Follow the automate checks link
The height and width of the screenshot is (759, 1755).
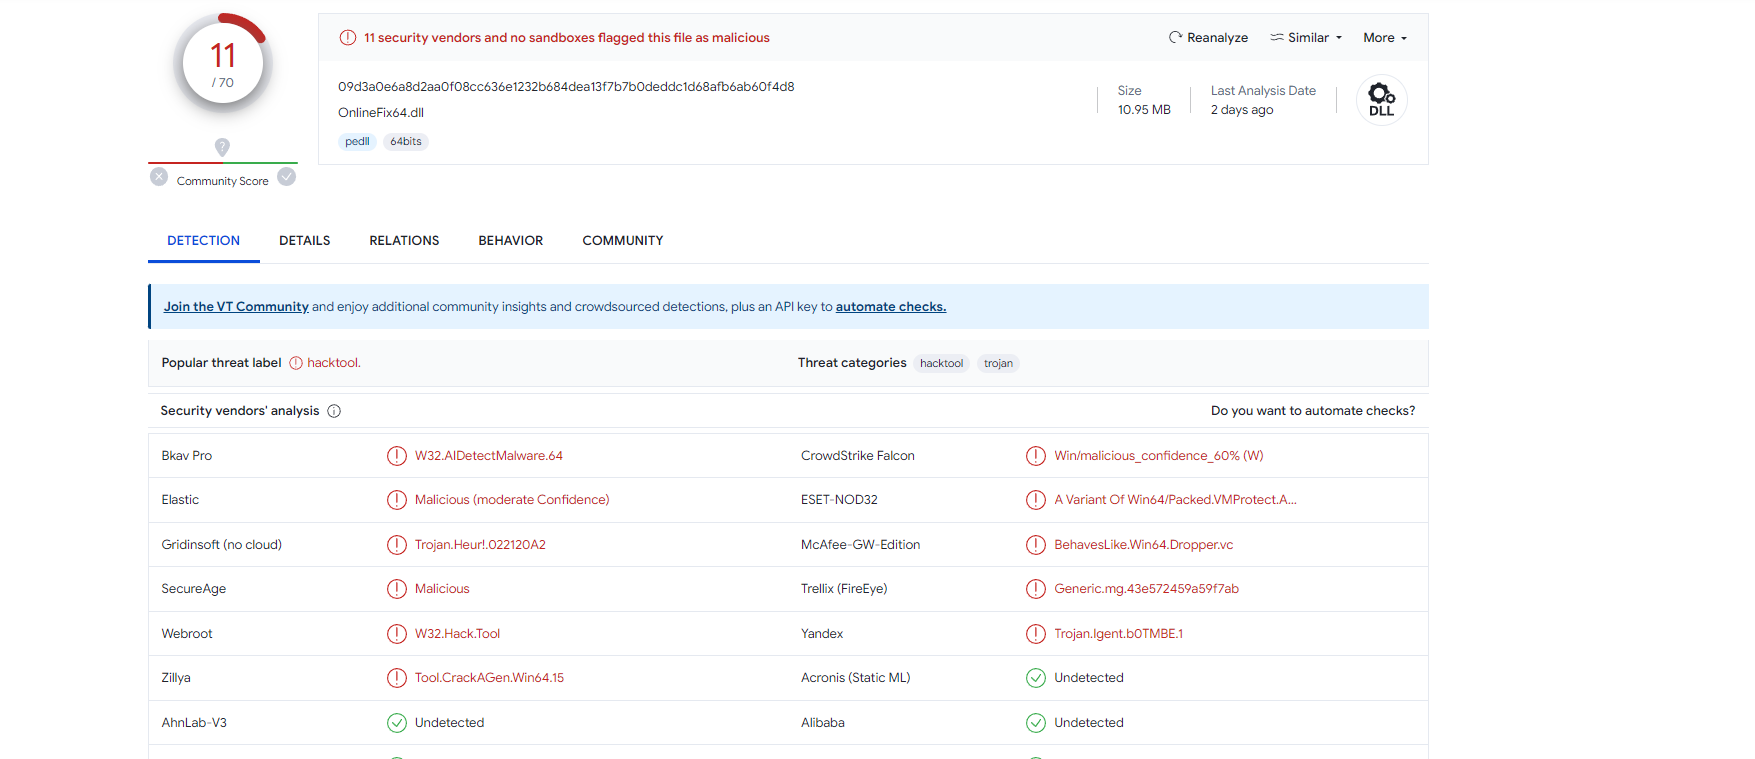[x=890, y=307]
